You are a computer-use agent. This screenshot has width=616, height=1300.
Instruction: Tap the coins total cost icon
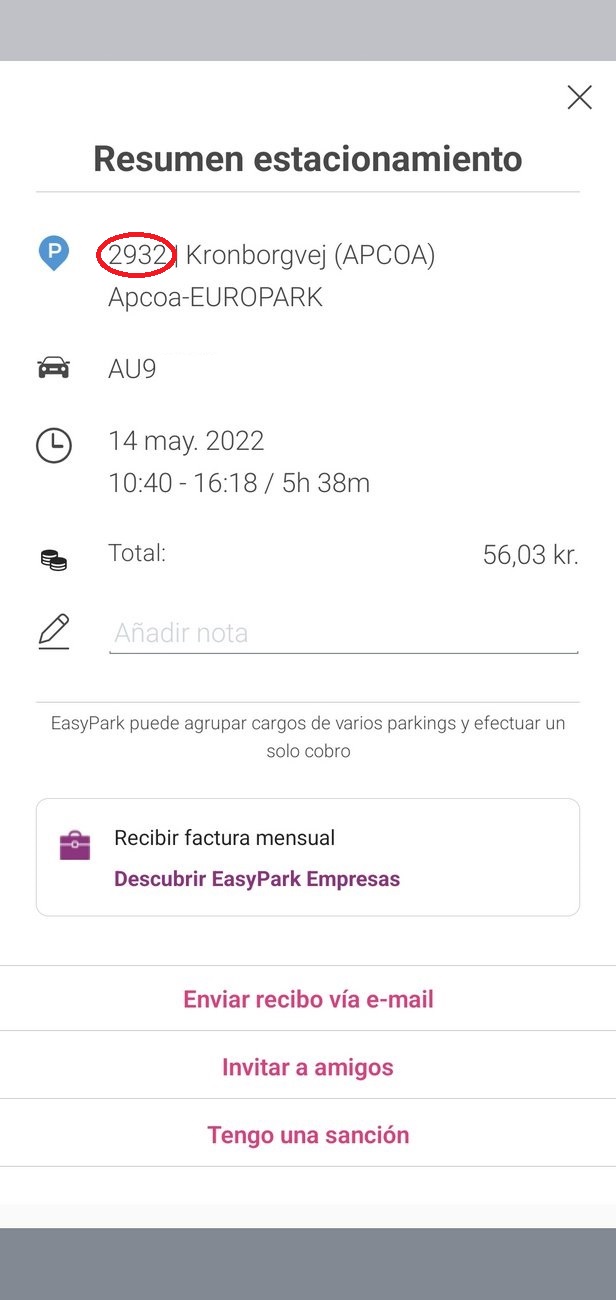54,560
